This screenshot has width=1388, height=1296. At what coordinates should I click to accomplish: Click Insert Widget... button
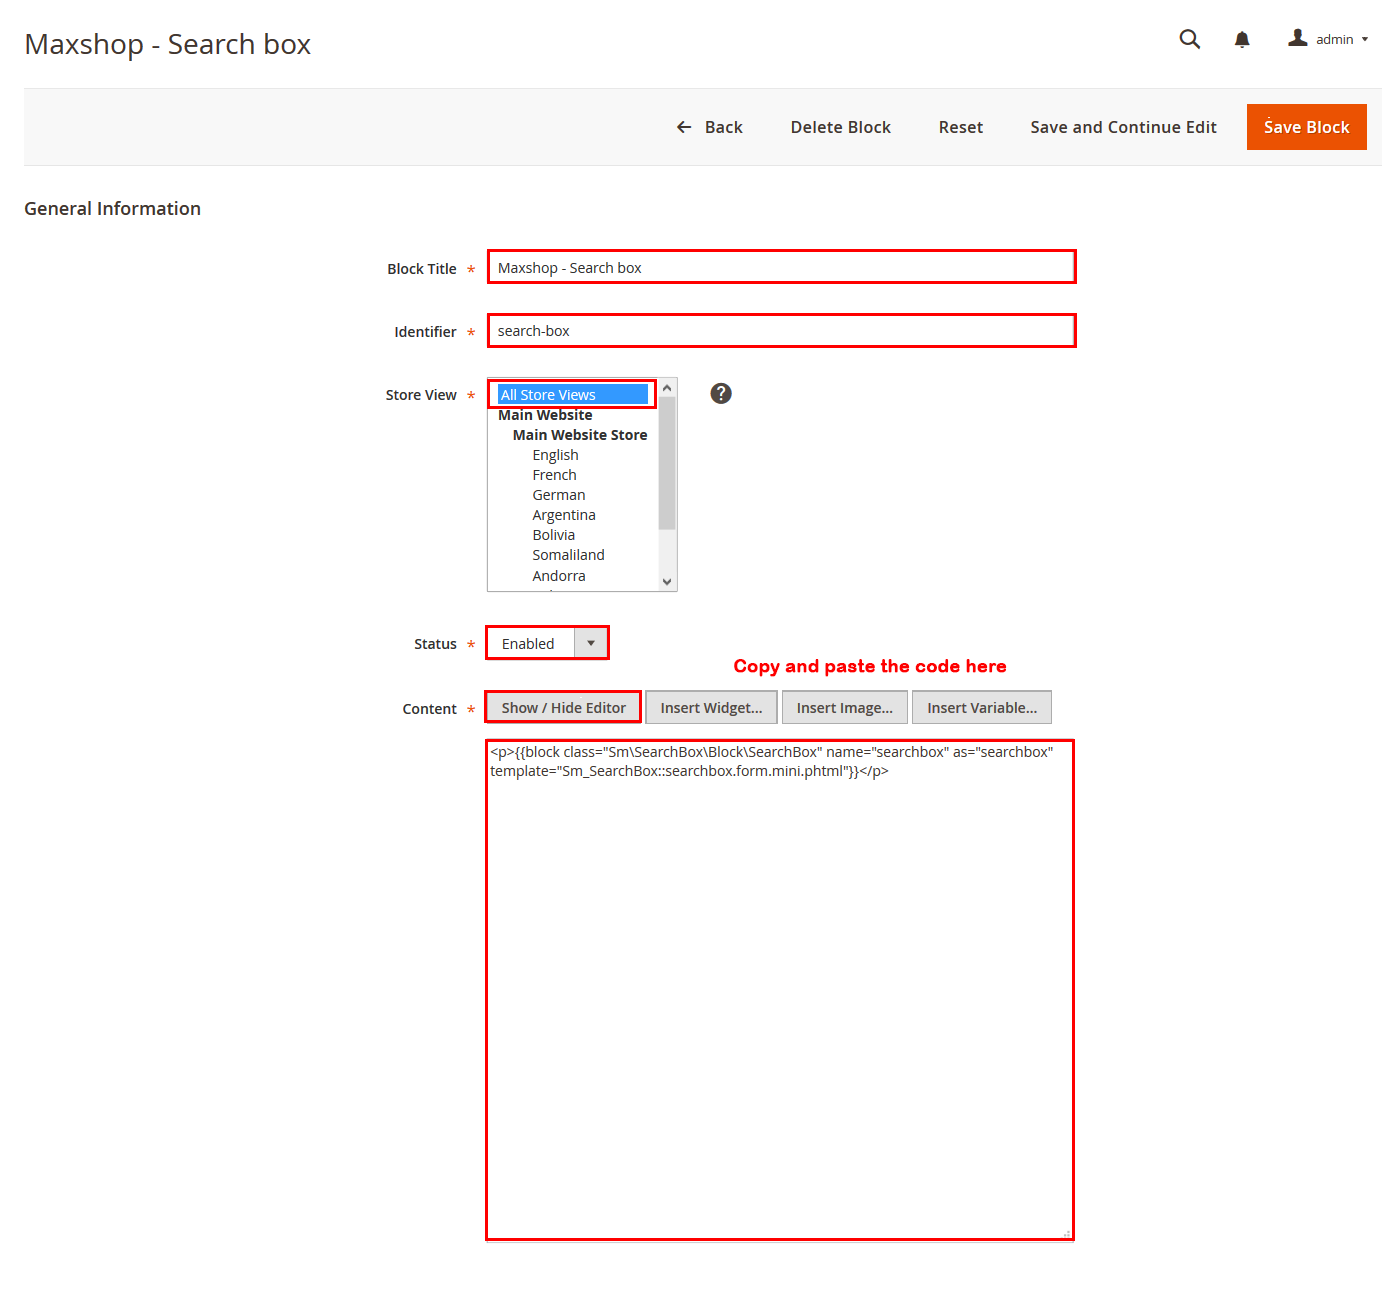(x=711, y=707)
